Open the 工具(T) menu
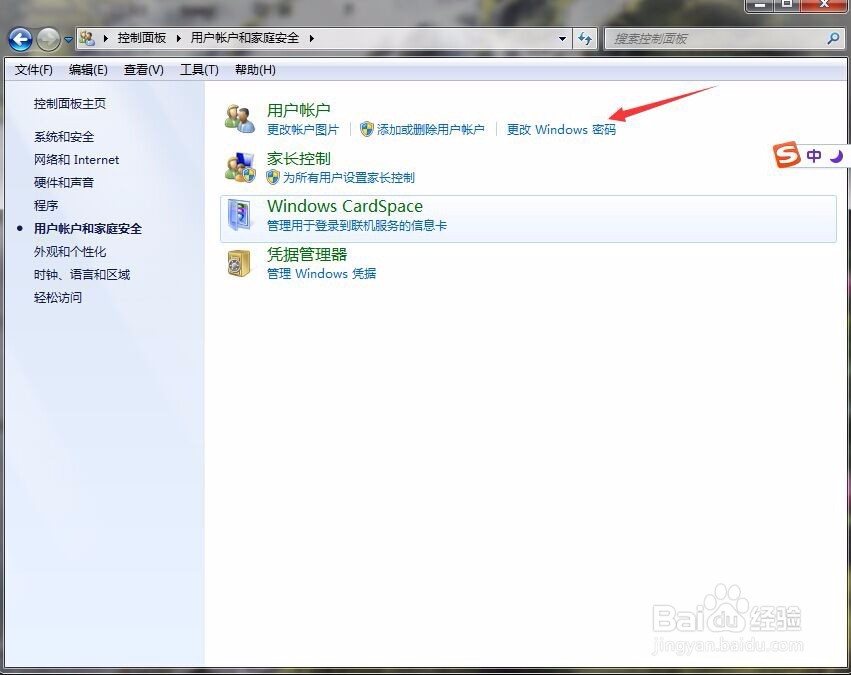851x675 pixels. click(x=198, y=70)
